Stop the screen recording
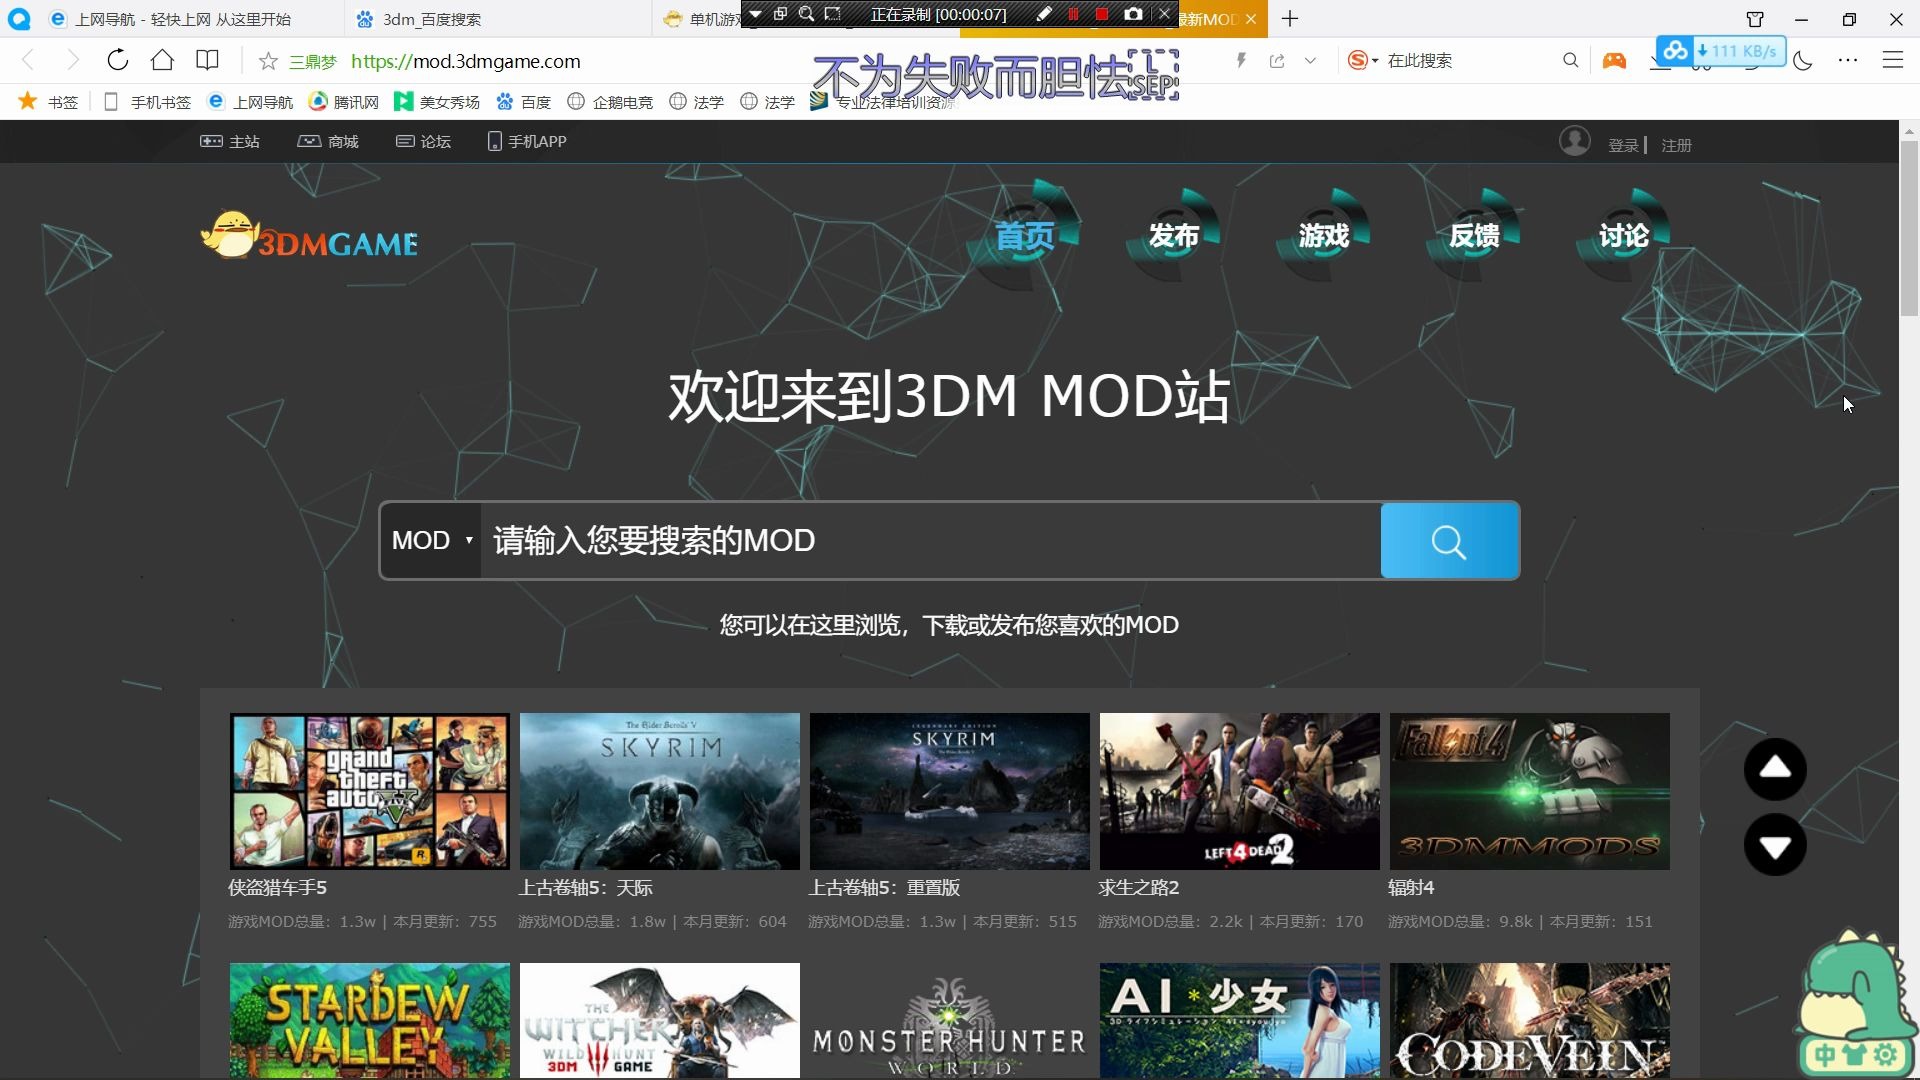This screenshot has height=1080, width=1920. point(1102,14)
